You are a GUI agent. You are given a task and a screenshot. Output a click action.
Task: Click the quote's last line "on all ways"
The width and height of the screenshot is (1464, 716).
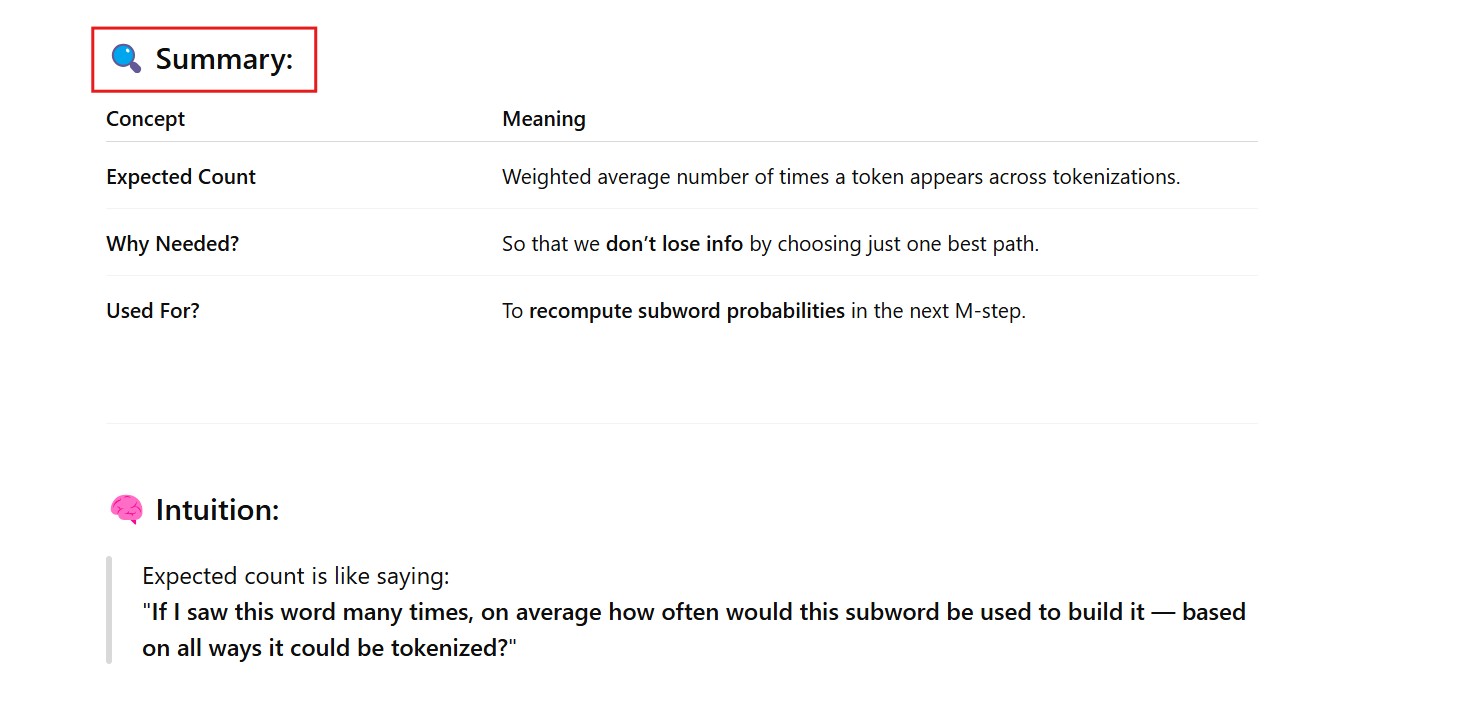coord(329,648)
